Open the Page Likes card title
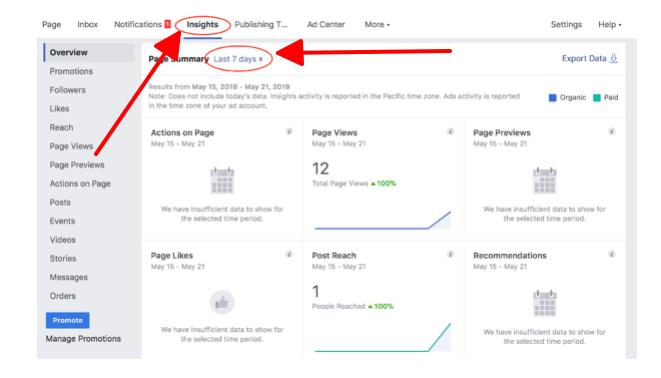Image resolution: width=661 pixels, height=378 pixels. (x=172, y=255)
